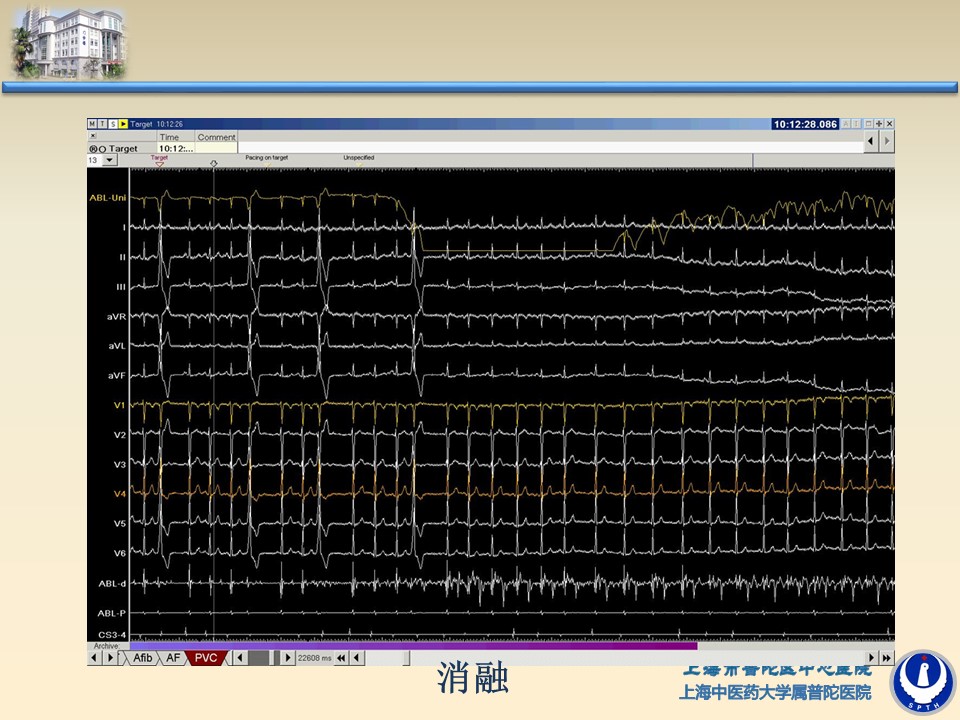Click the S button in the title bar
This screenshot has height=720, width=960.
113,124
